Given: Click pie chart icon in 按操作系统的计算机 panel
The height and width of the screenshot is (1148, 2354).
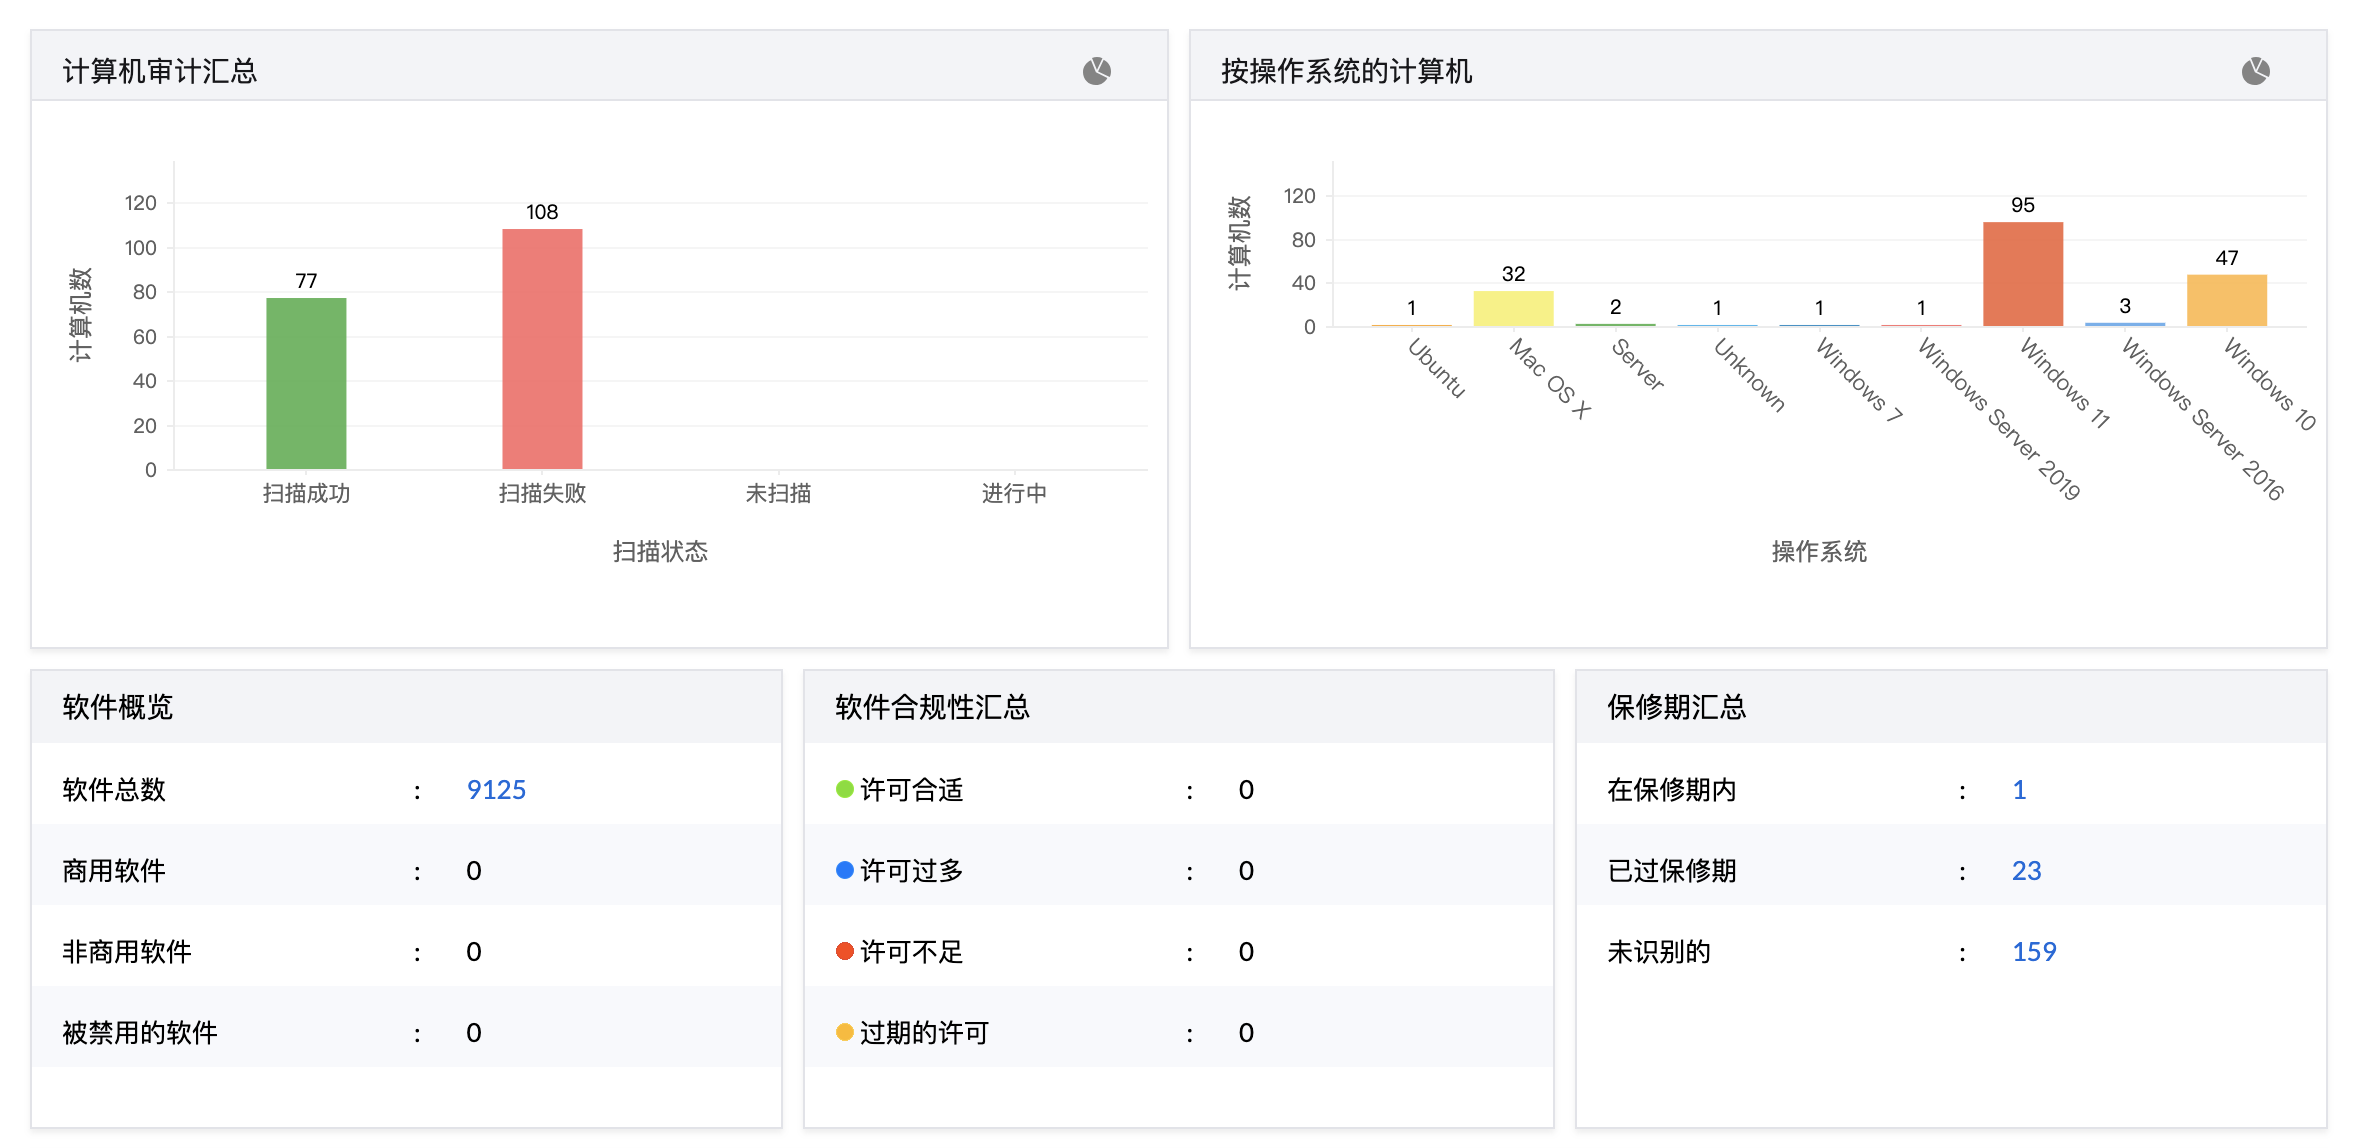Looking at the screenshot, I should tap(2254, 71).
